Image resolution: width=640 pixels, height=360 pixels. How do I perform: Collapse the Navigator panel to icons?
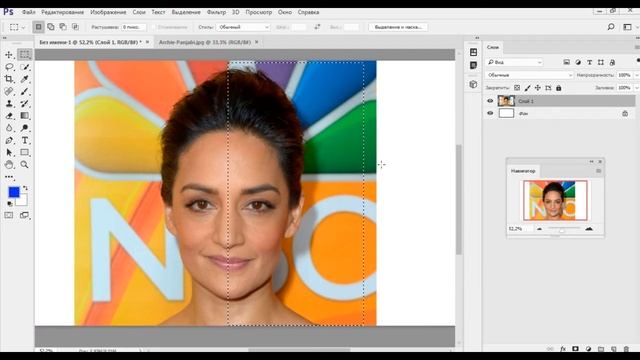(591, 162)
